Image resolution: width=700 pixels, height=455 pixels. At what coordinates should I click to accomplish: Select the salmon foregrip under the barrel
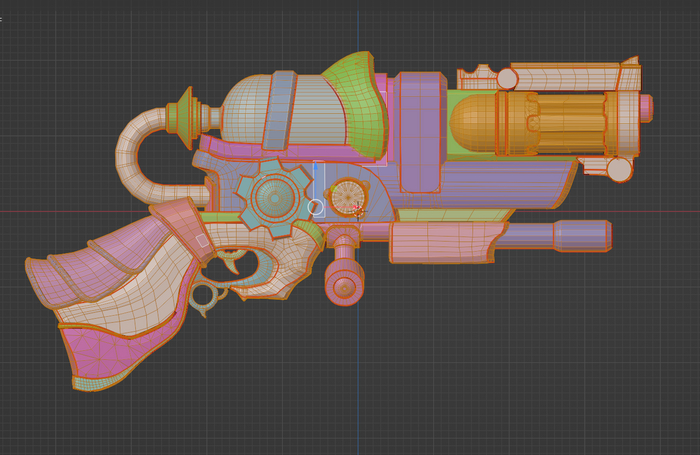(x=440, y=242)
